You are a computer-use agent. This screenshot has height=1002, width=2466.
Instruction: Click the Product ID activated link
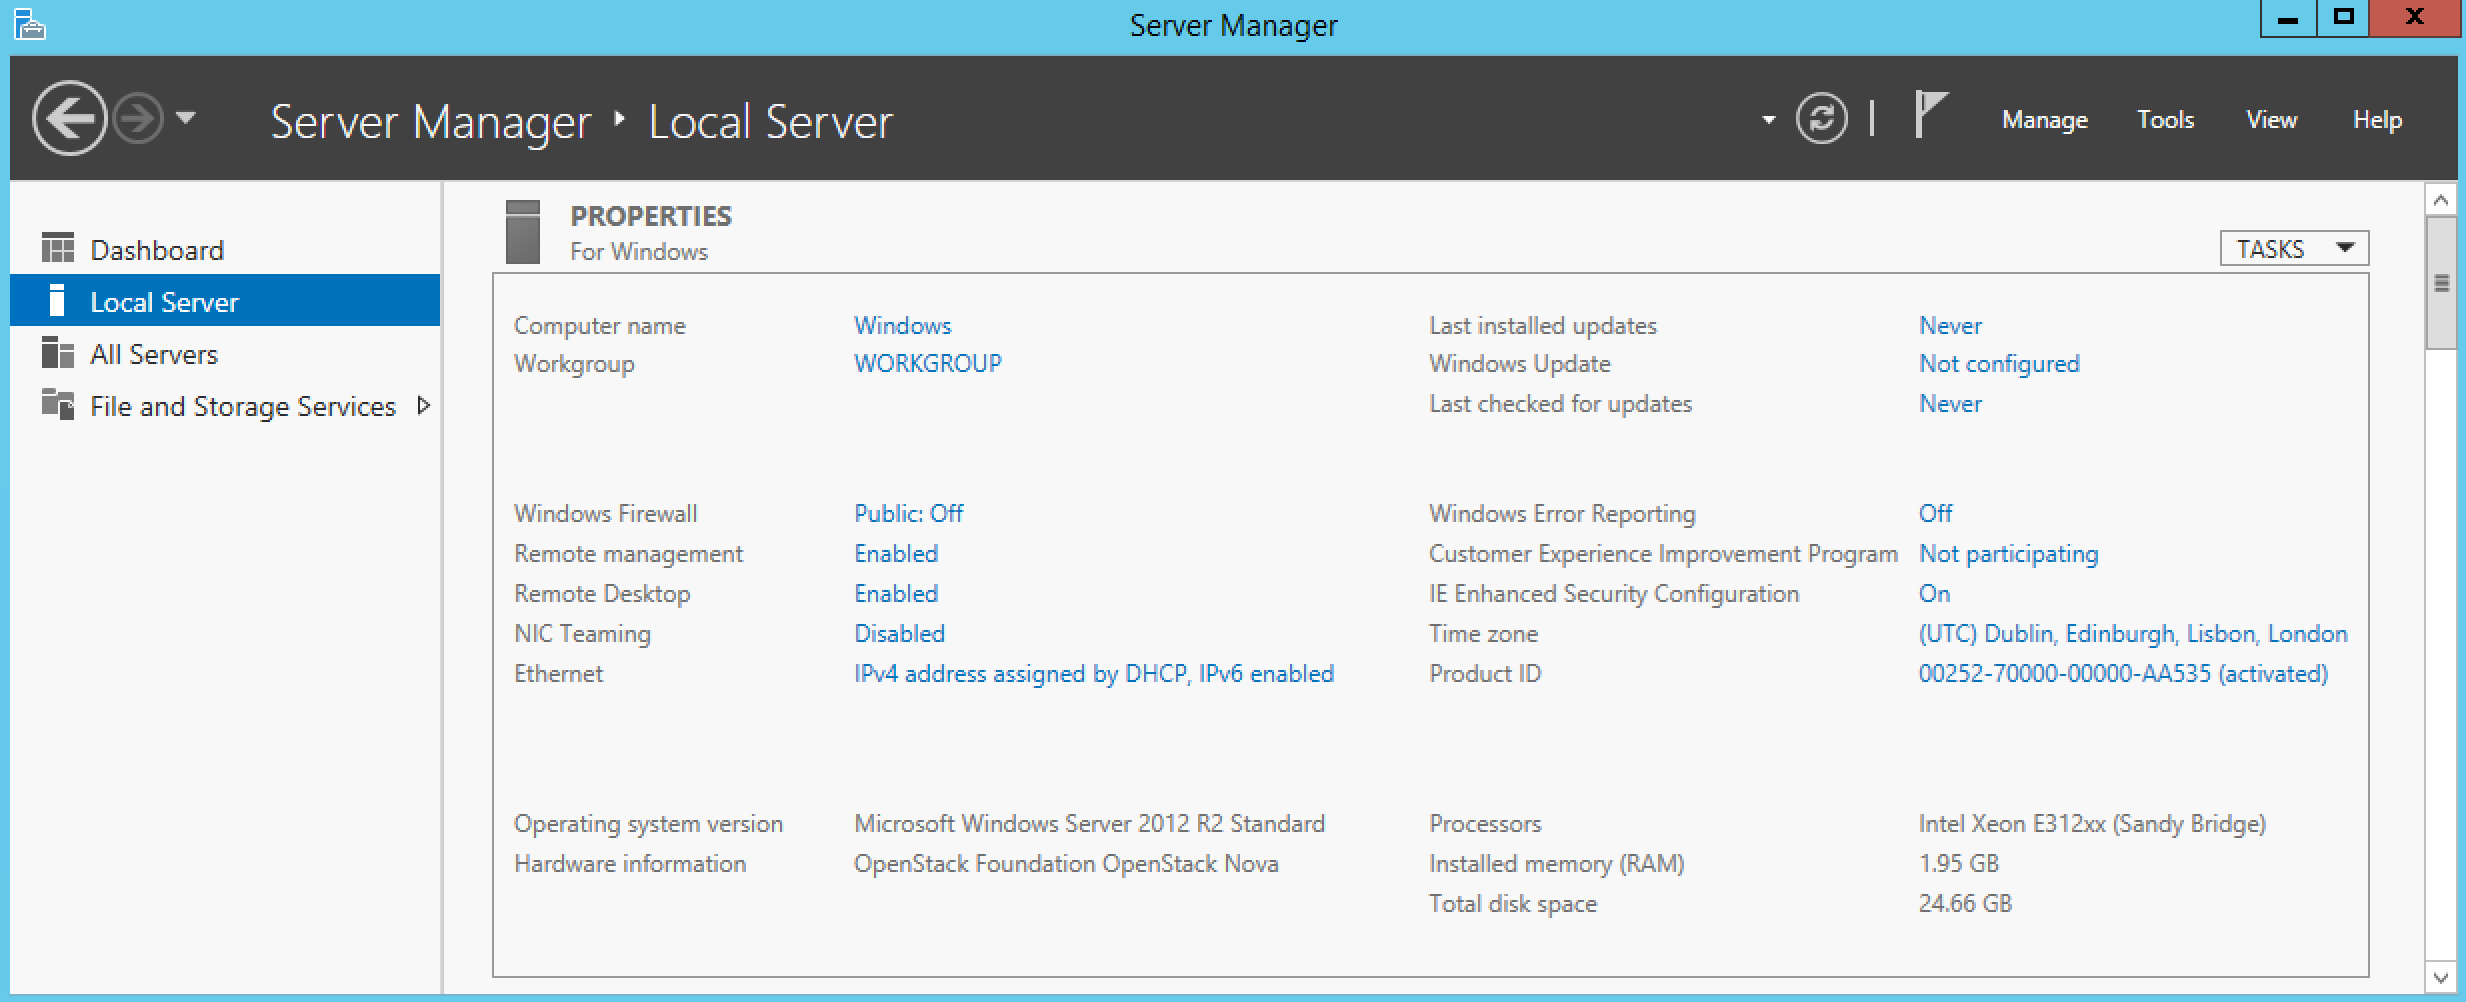pyautogui.click(x=2123, y=673)
